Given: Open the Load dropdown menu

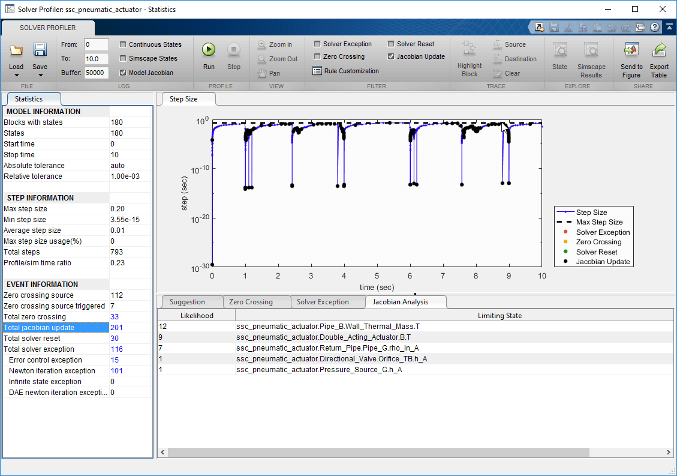Looking at the screenshot, I should click(17, 76).
